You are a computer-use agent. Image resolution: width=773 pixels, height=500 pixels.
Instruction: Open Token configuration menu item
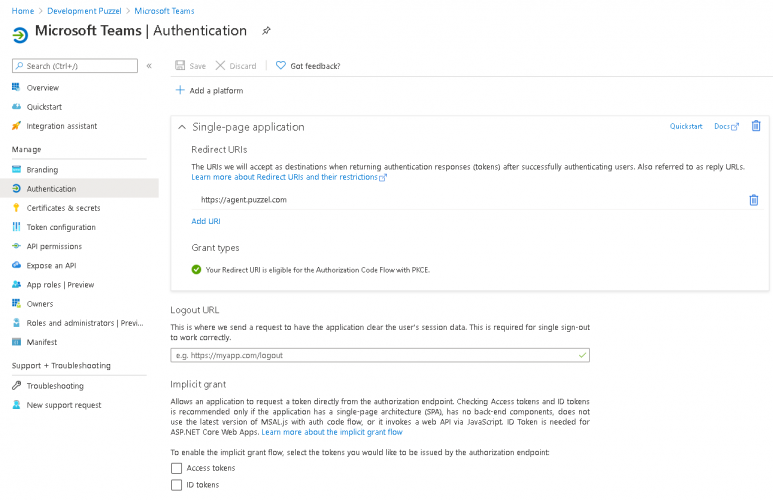(x=61, y=227)
